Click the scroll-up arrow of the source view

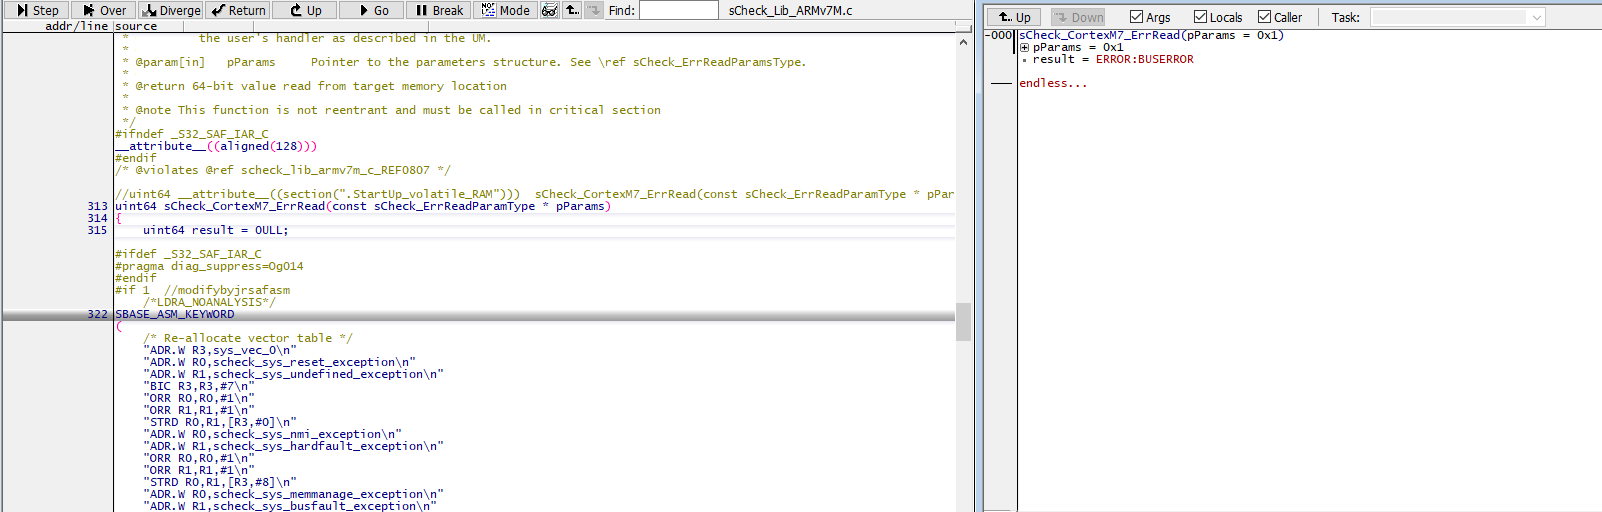click(x=963, y=42)
